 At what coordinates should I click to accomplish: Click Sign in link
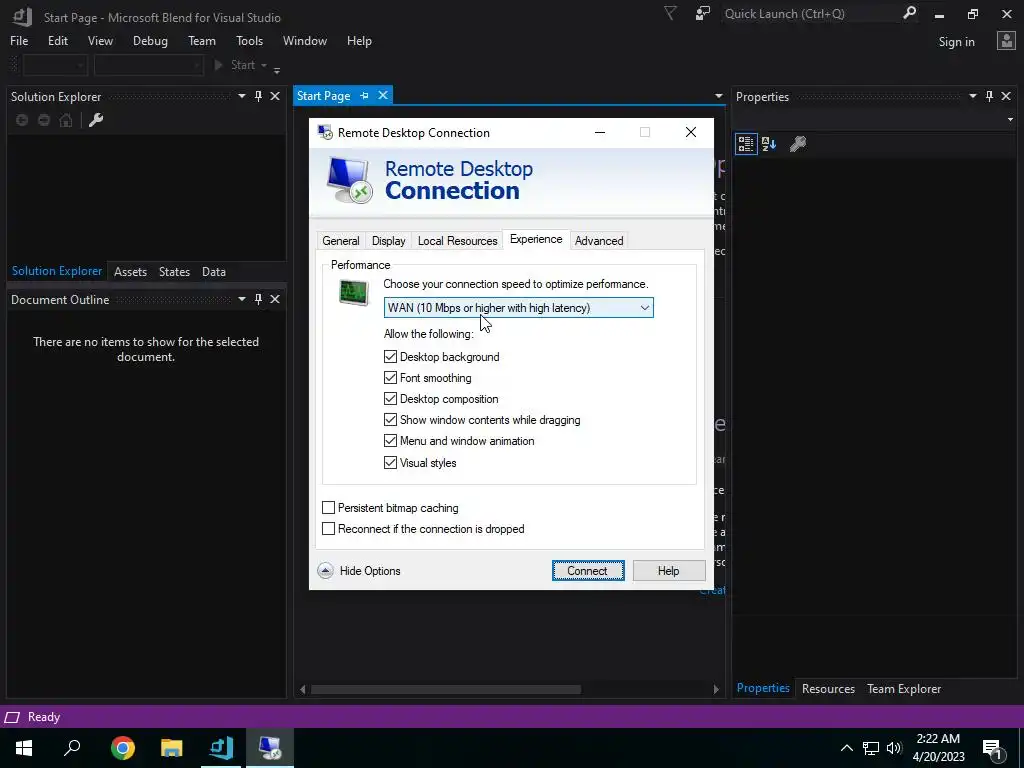[x=956, y=42]
